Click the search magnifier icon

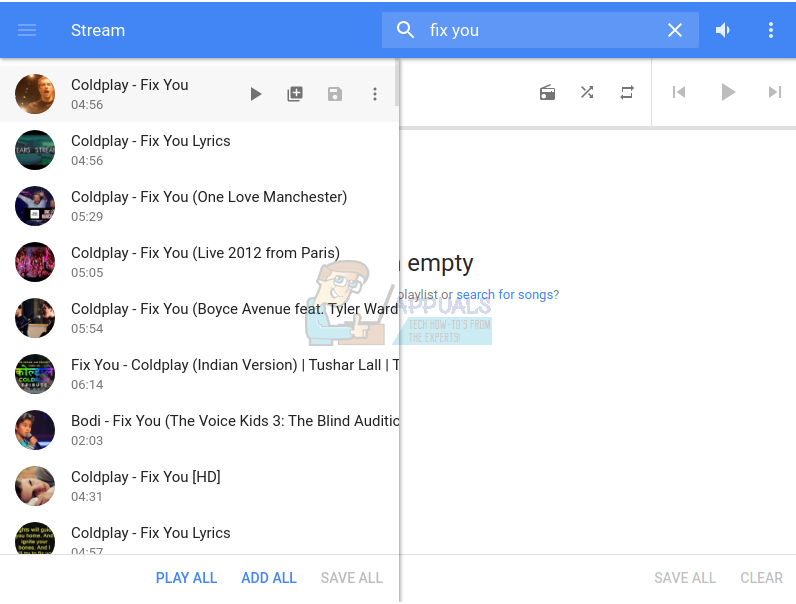(405, 30)
